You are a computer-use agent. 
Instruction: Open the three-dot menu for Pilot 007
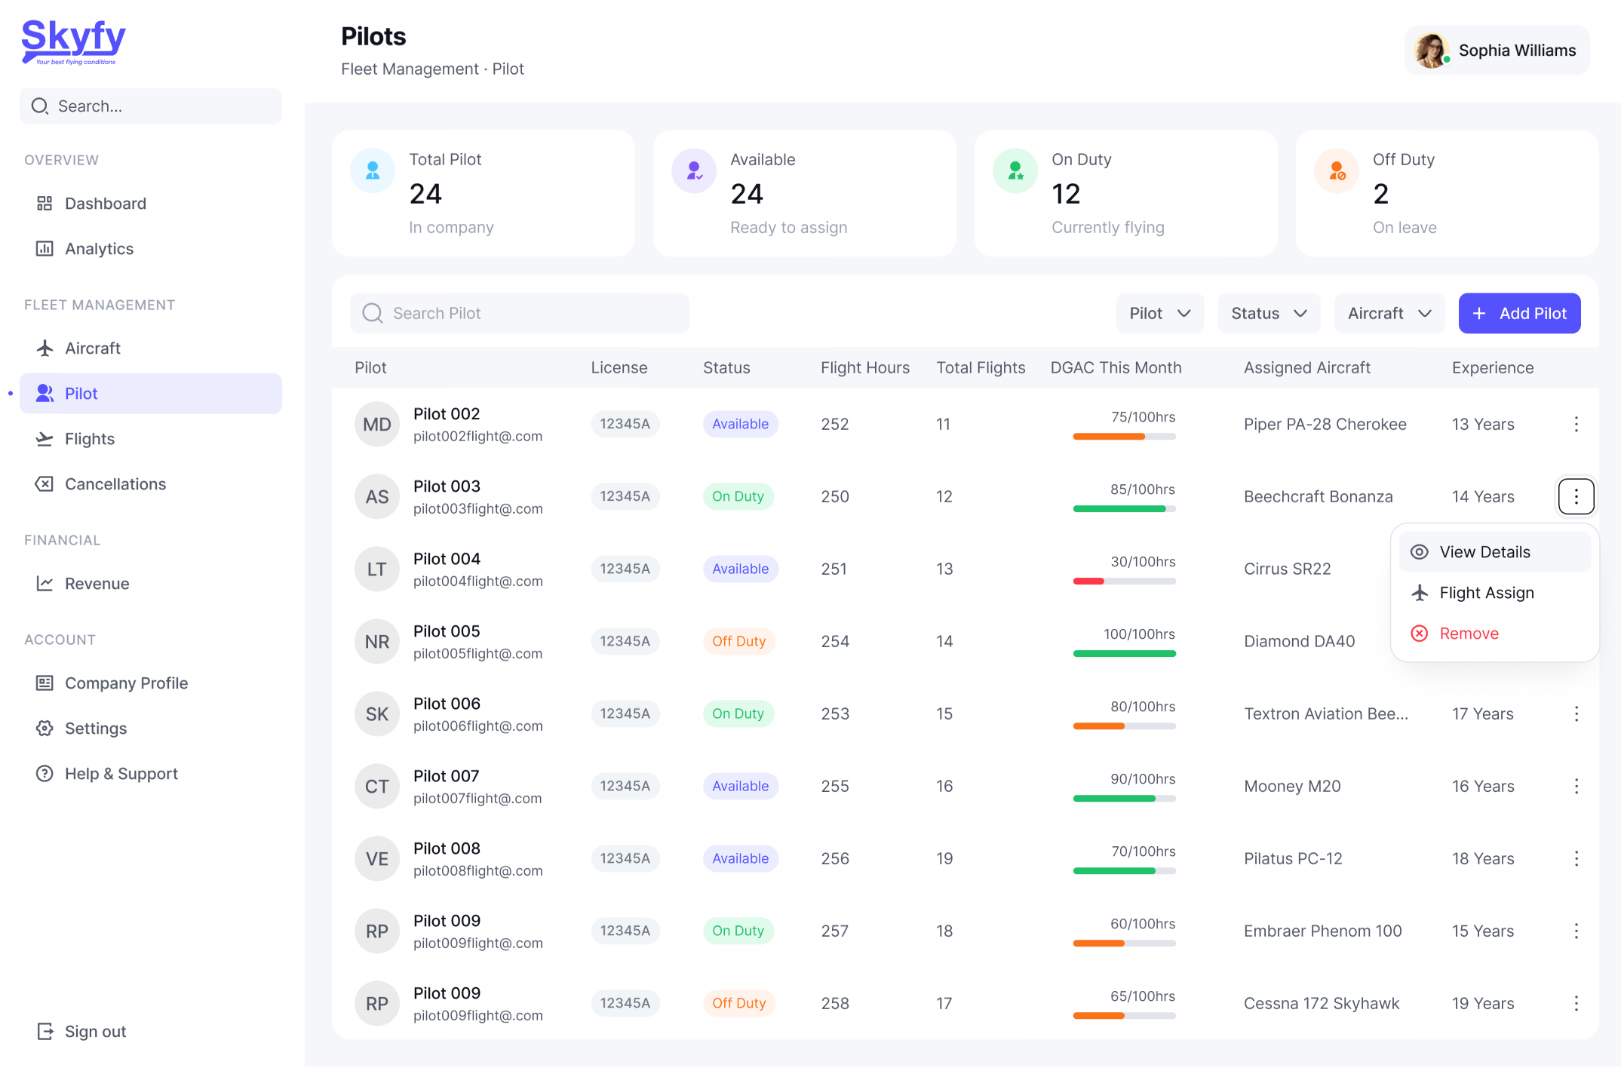(1576, 787)
